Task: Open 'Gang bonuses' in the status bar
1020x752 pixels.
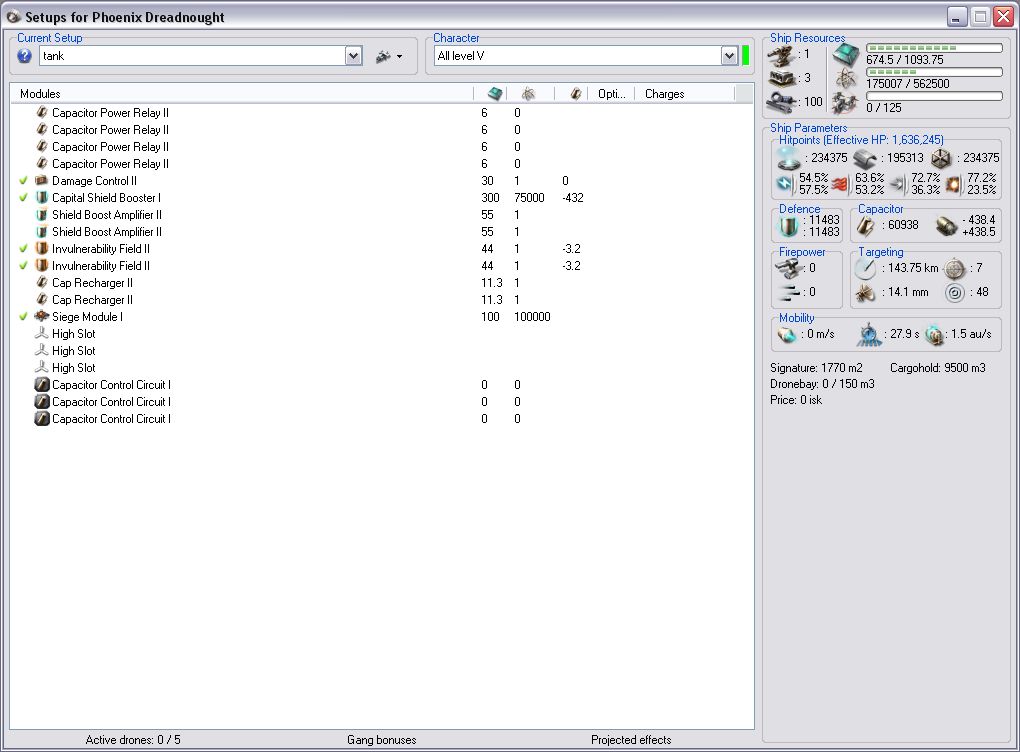Action: click(x=381, y=740)
